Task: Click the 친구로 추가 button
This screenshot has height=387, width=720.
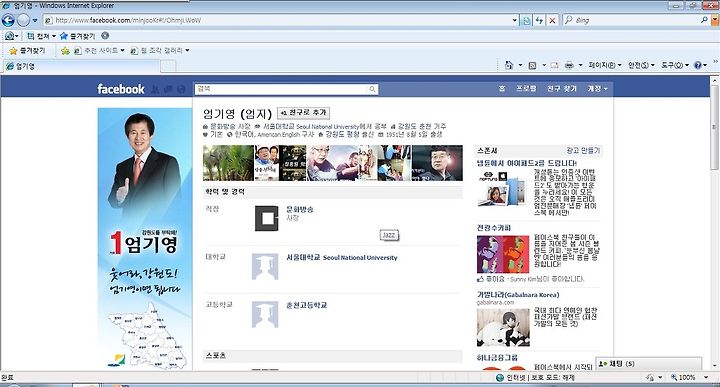Action: [x=304, y=112]
